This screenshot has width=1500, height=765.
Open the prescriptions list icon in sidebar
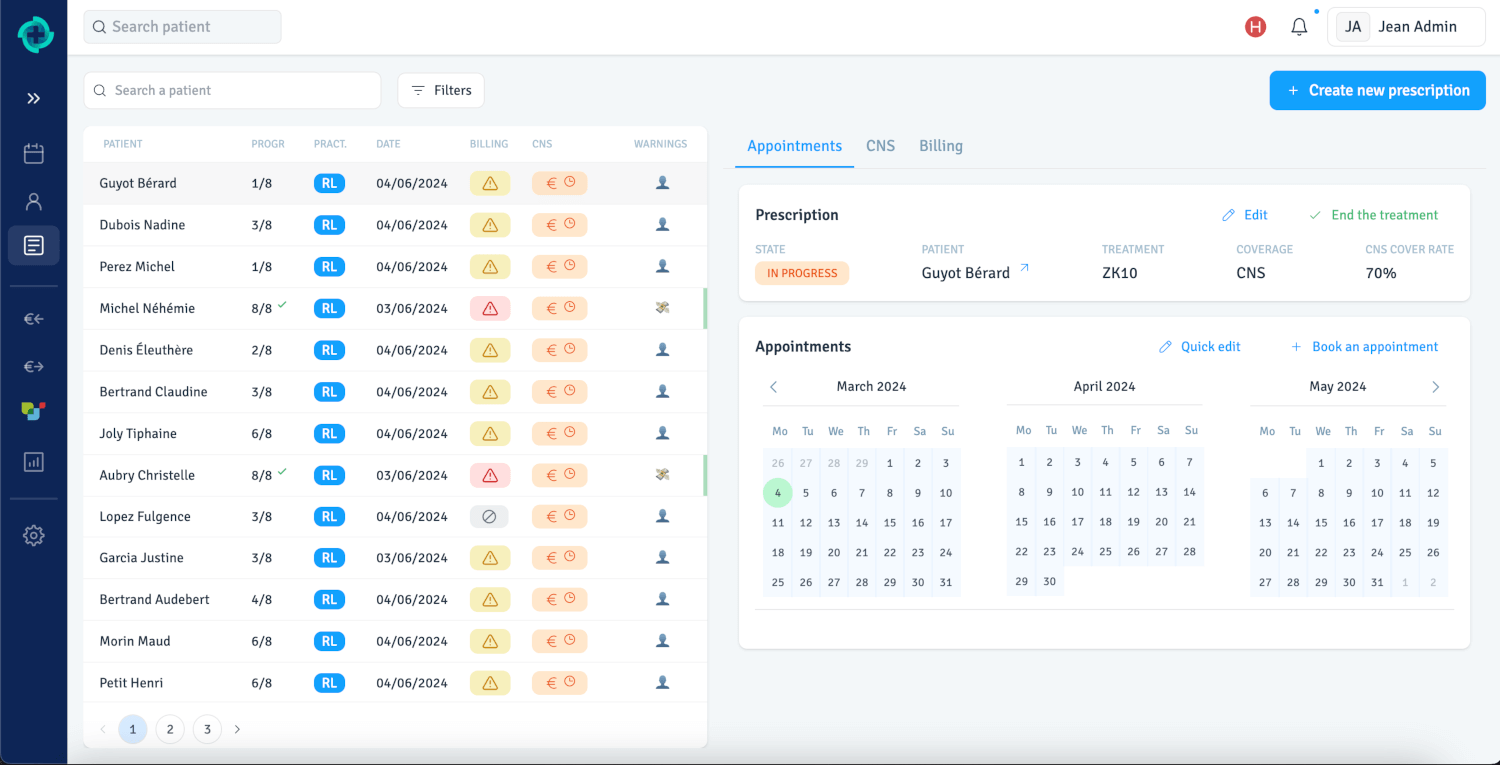(x=34, y=245)
